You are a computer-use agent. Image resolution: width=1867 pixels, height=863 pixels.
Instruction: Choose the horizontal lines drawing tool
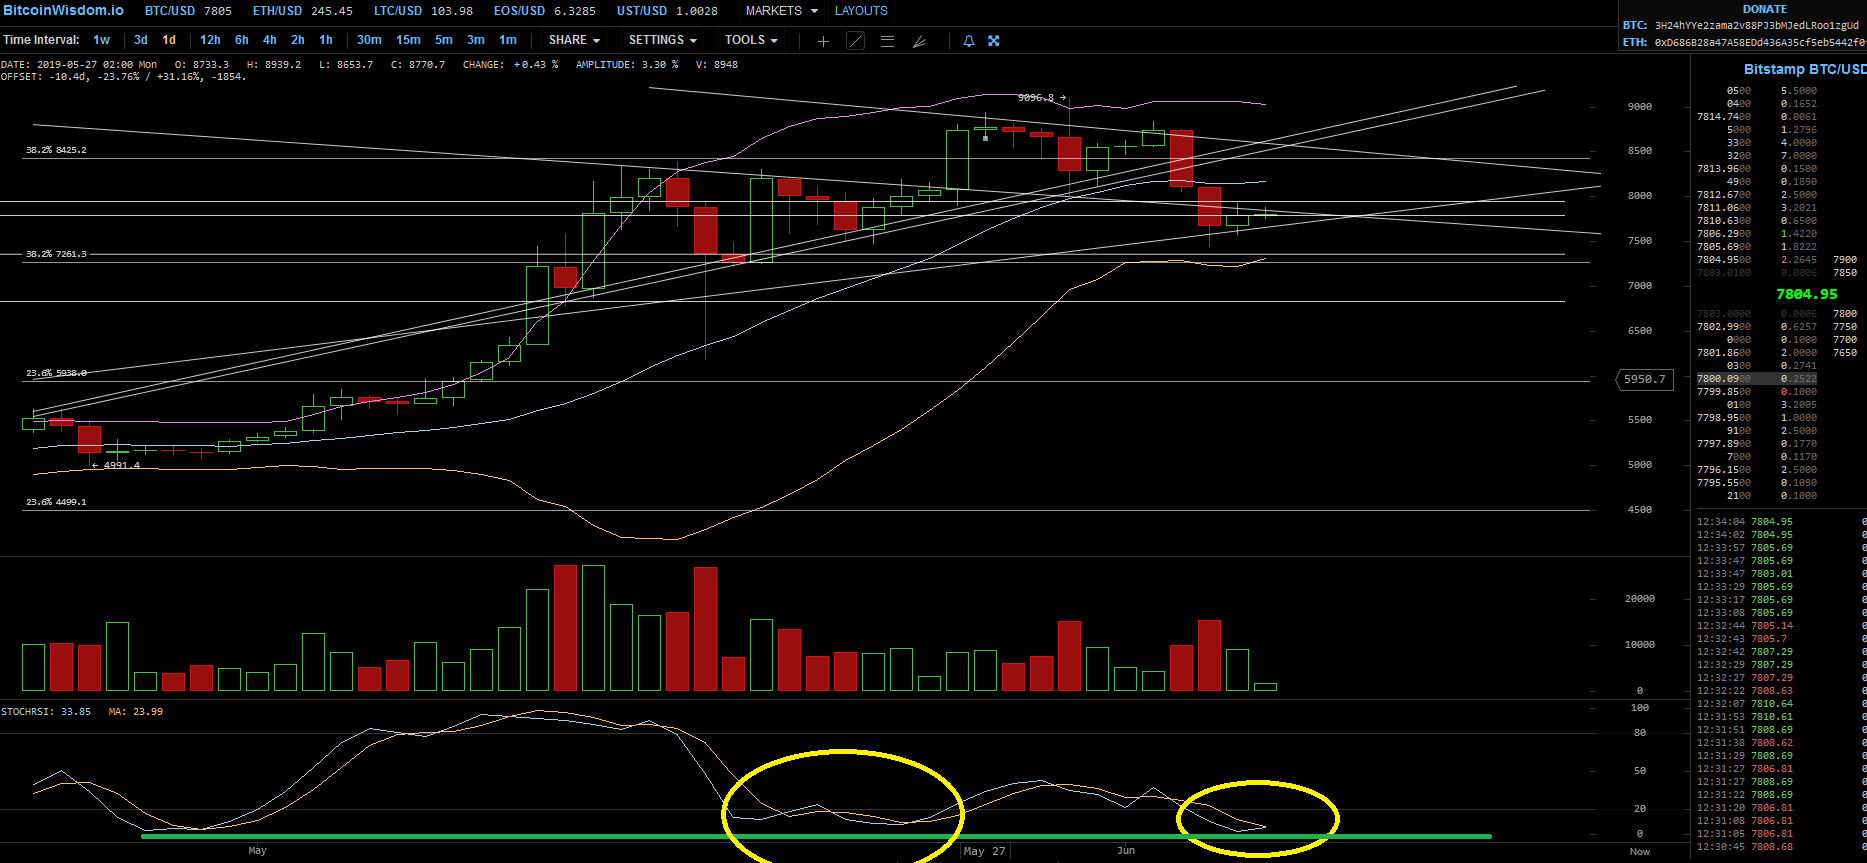887,41
